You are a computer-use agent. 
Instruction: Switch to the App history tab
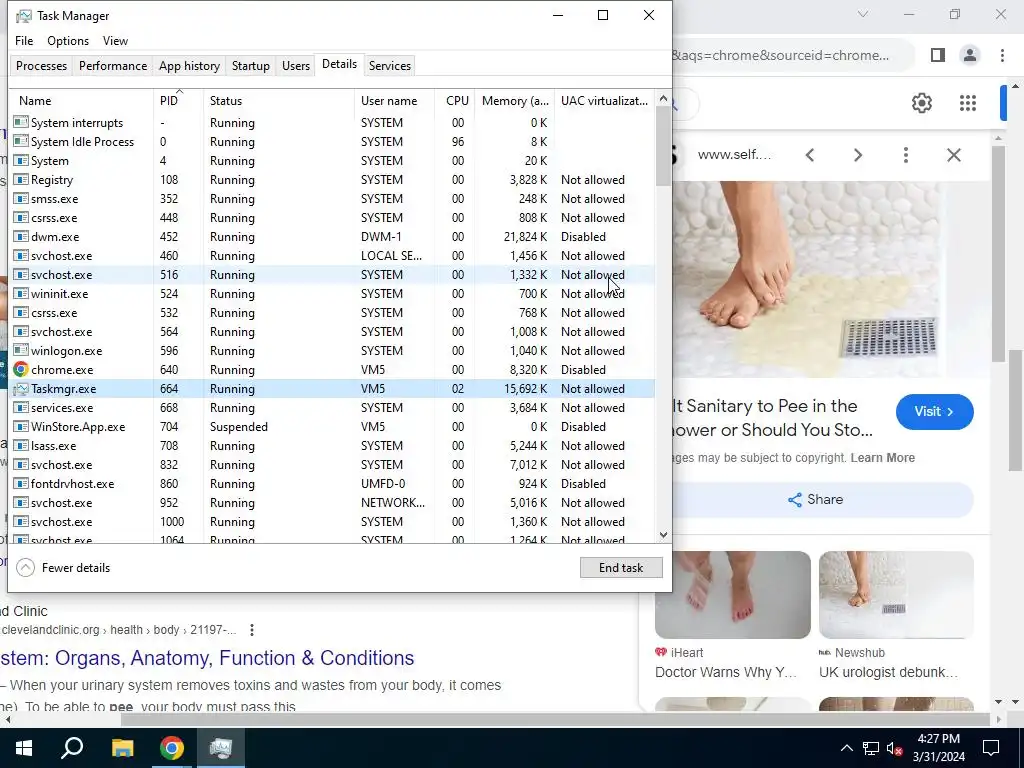189,66
